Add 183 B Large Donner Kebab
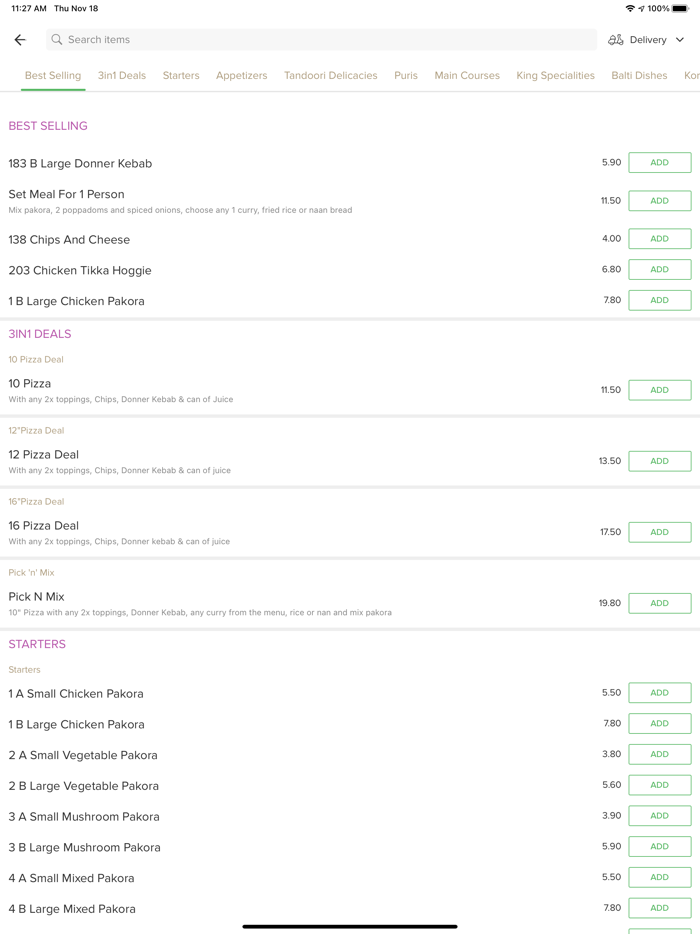The height and width of the screenshot is (934, 700). pos(659,163)
